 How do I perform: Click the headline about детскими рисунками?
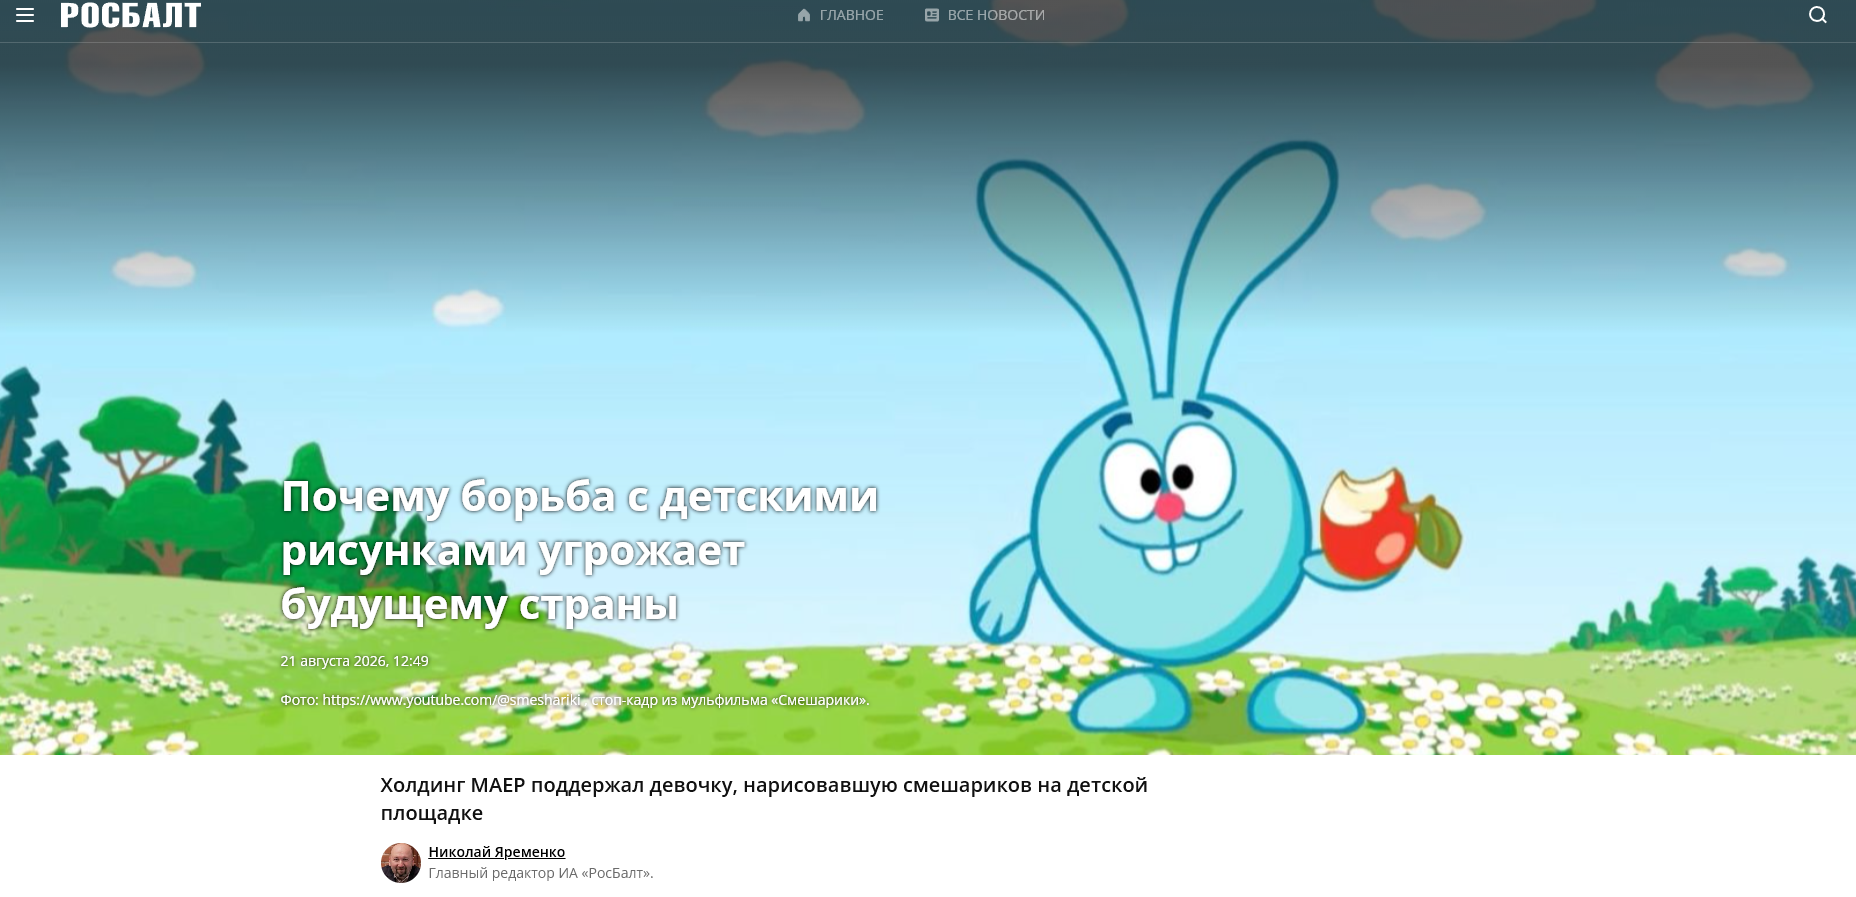[580, 550]
